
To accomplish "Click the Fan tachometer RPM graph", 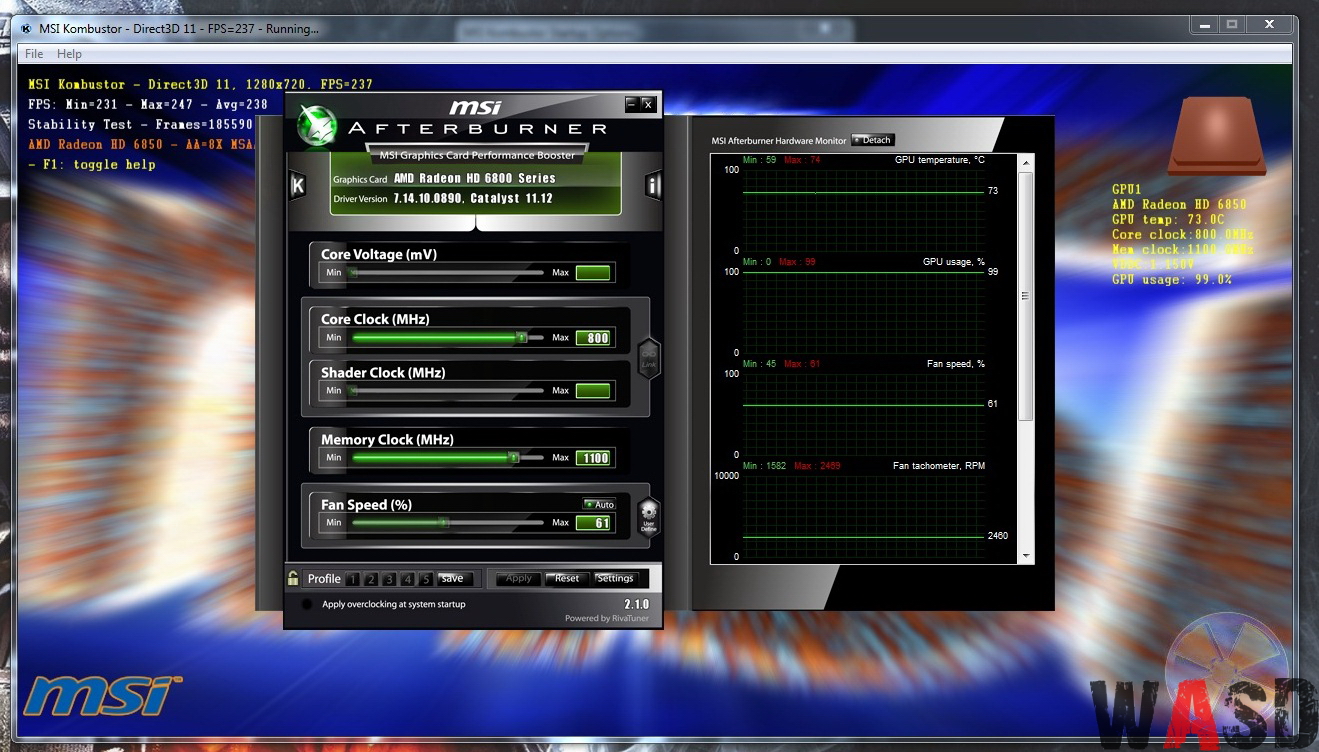I will 864,516.
